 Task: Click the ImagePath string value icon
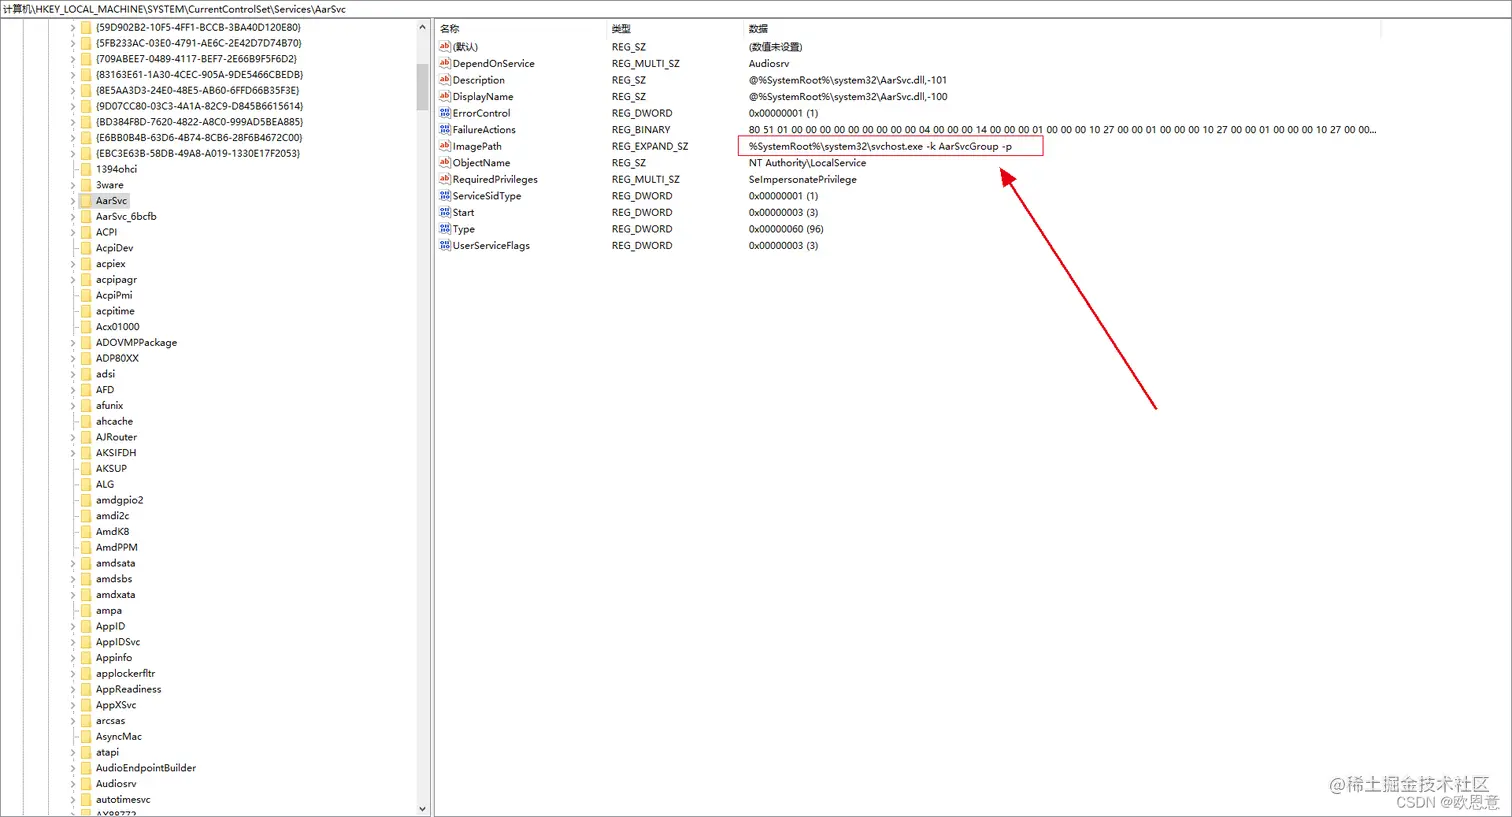tap(445, 146)
